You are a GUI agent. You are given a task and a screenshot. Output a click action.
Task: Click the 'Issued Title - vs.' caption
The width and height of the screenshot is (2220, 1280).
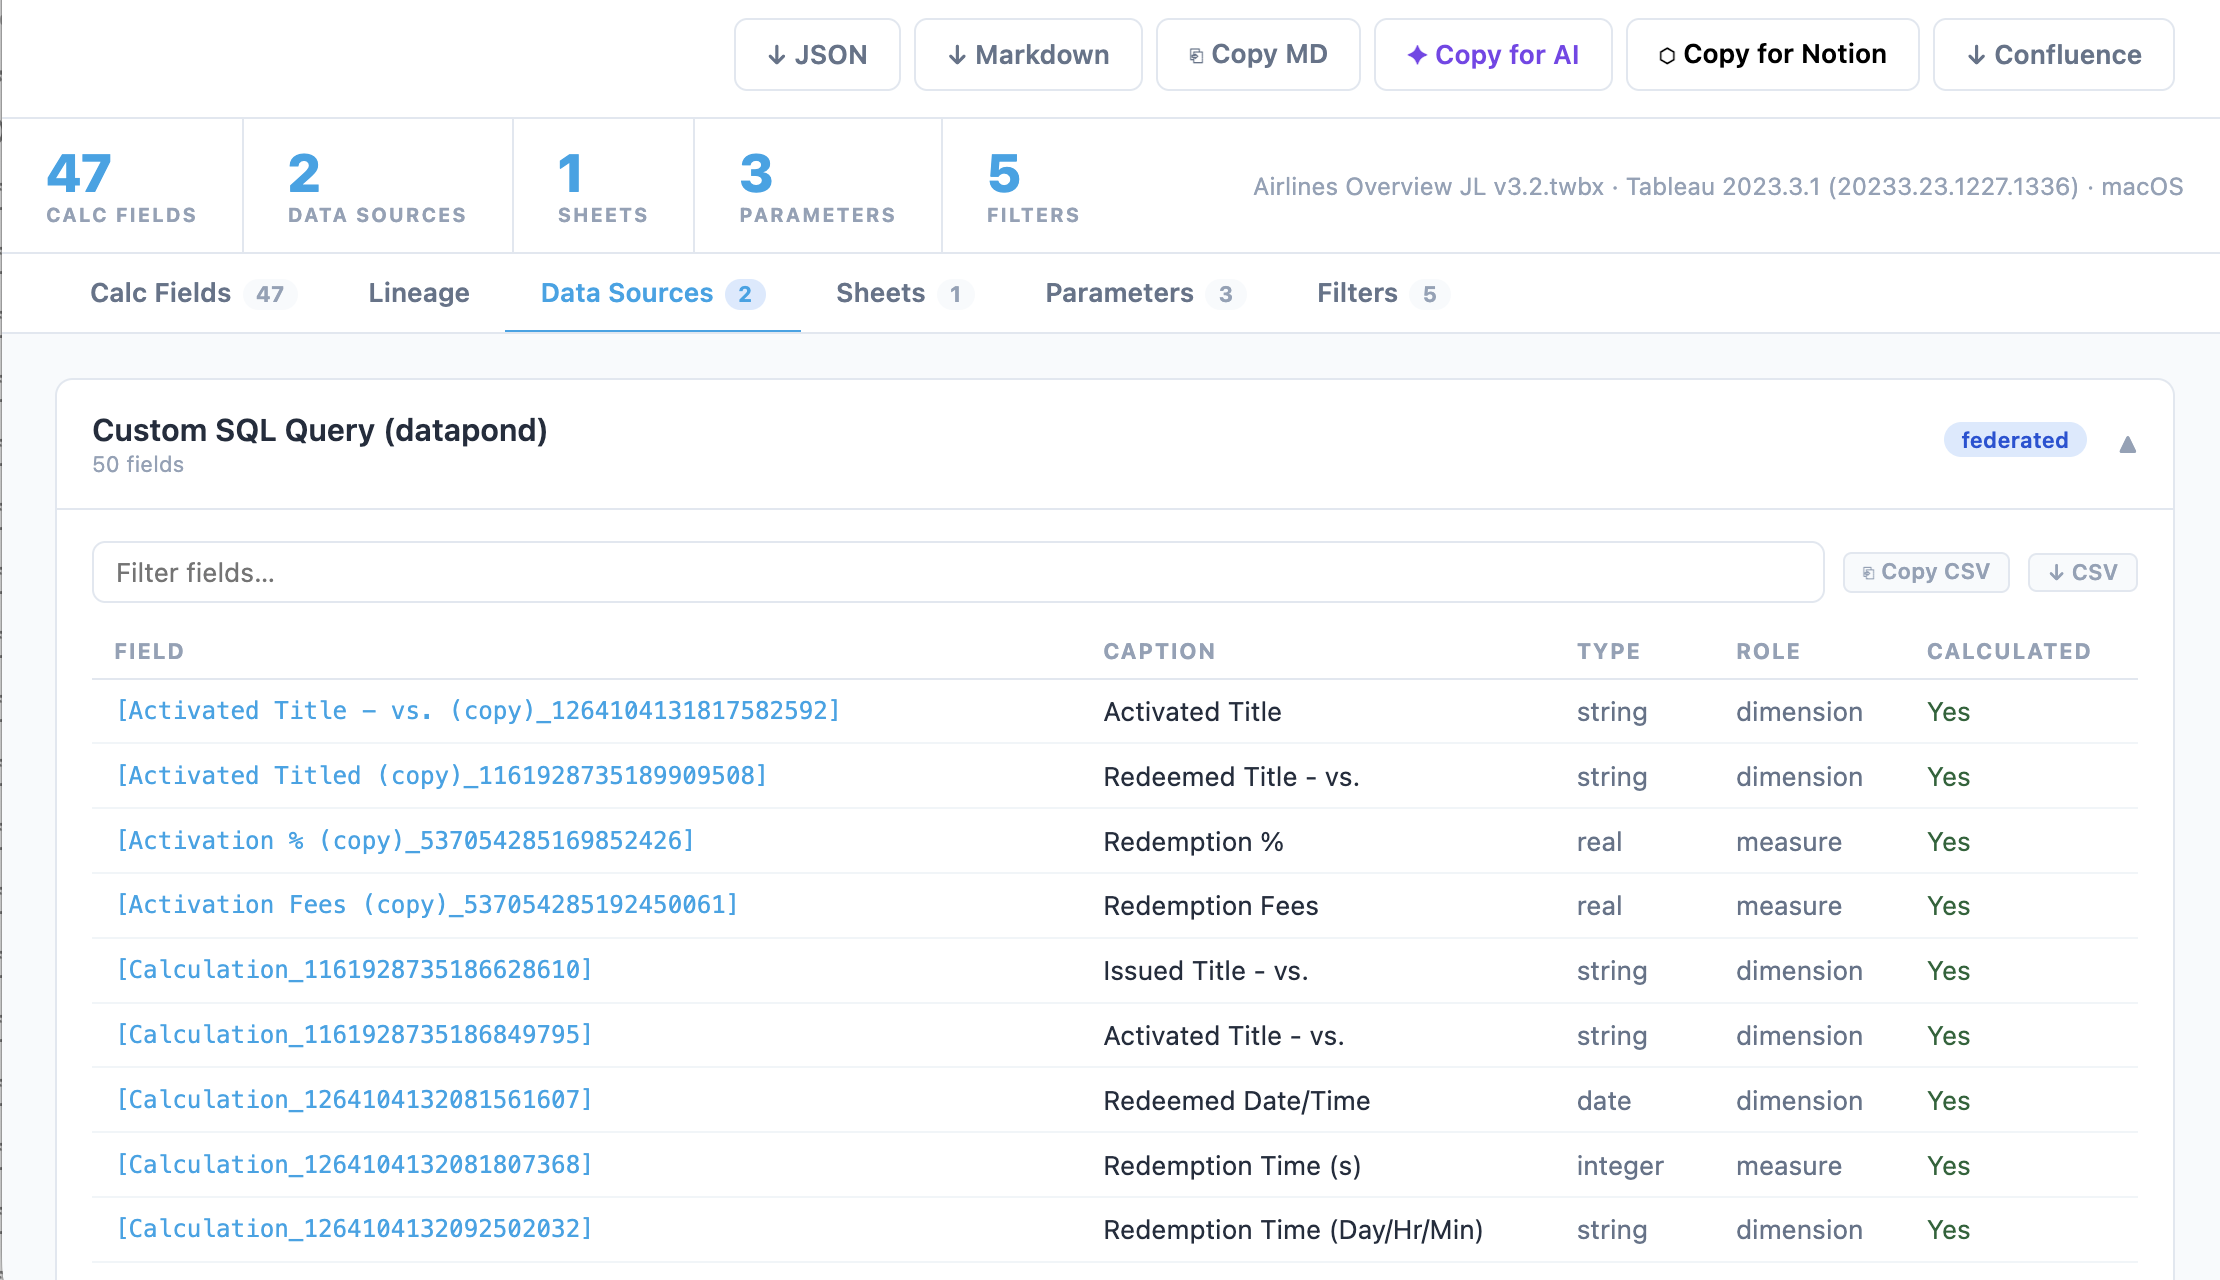coord(1205,971)
